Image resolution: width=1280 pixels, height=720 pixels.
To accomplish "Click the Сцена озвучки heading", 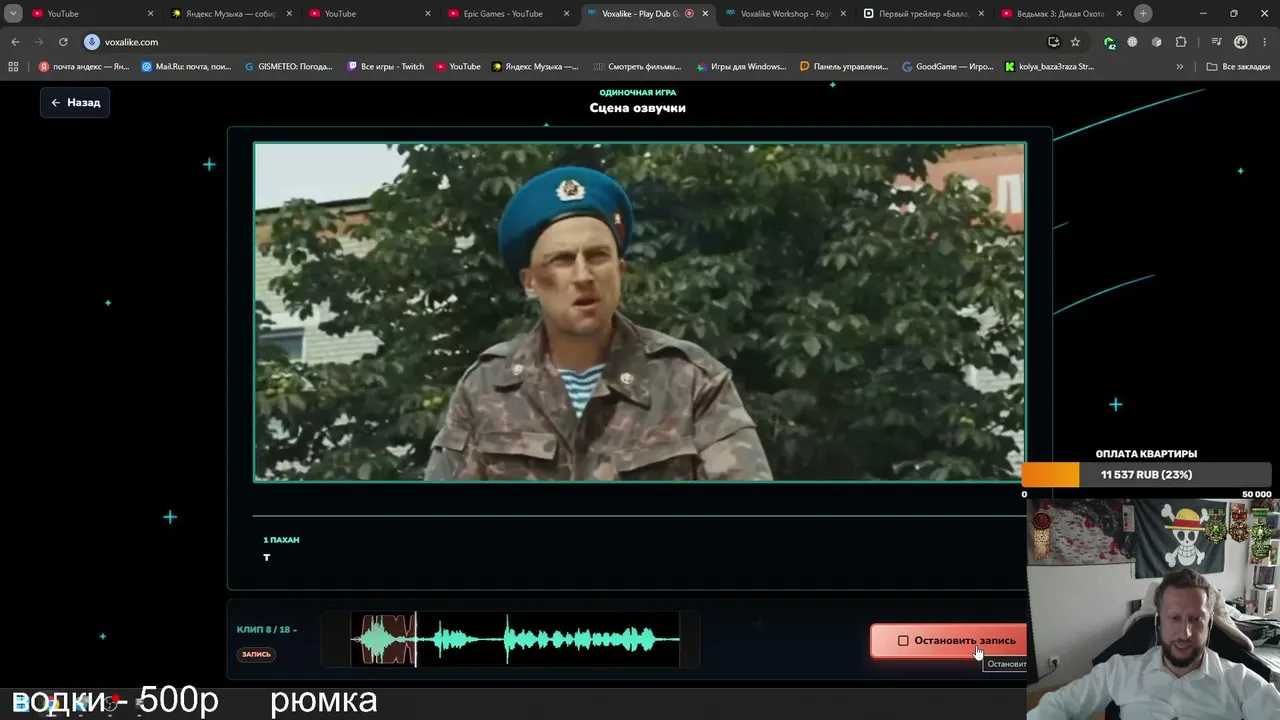I will pos(638,108).
